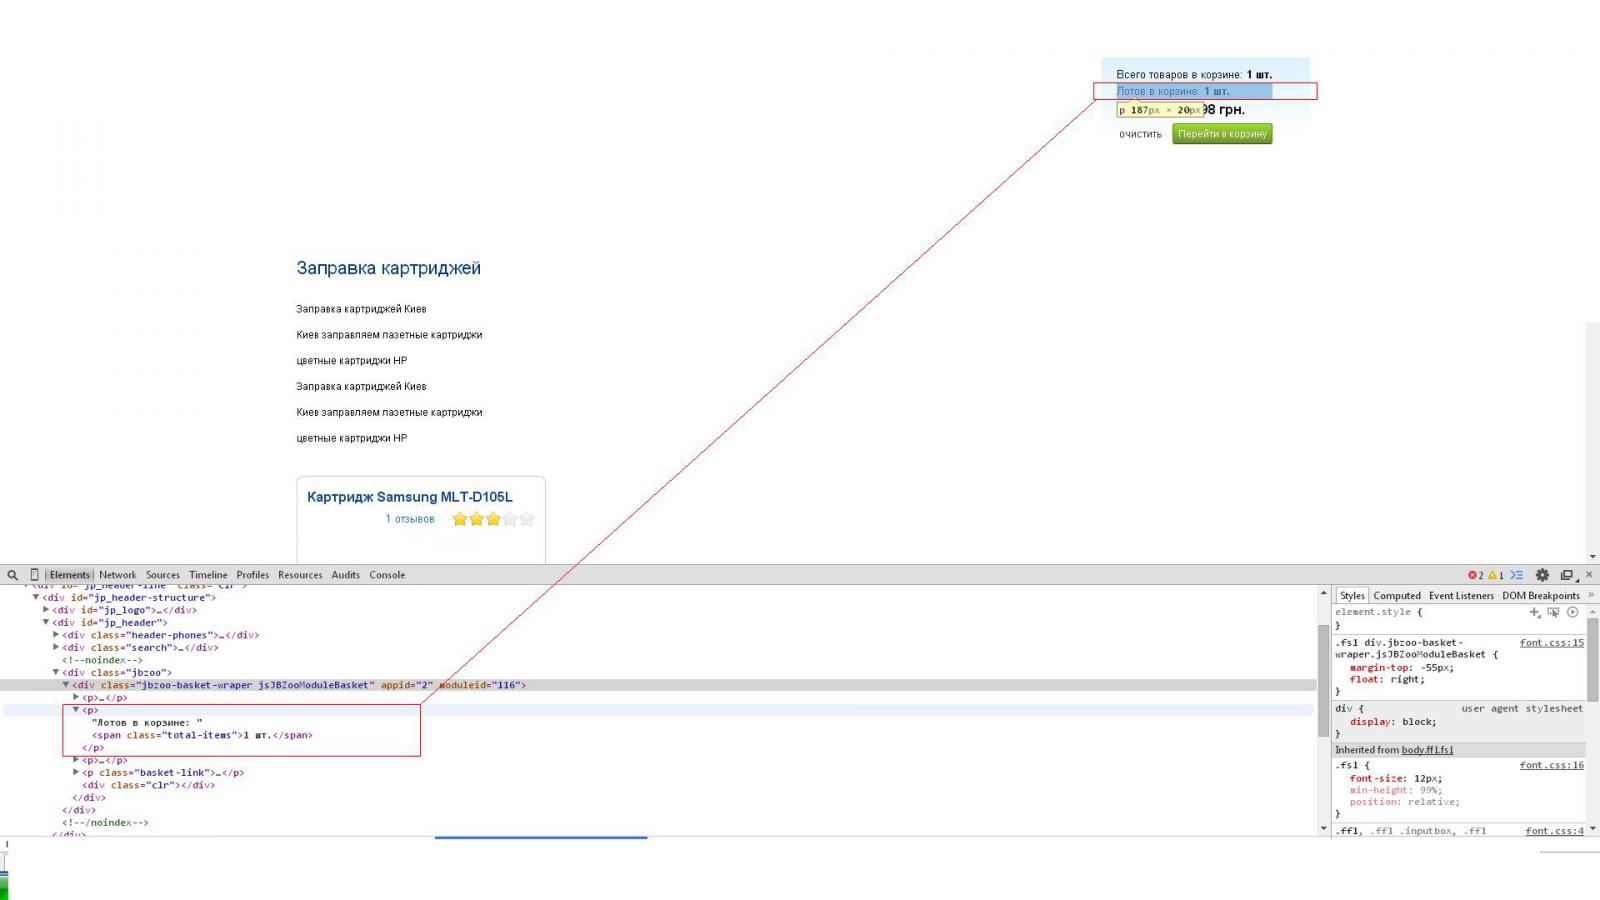Image resolution: width=1600 pixels, height=900 pixels.
Task: Toggle animation play icon in Styles pane
Action: (x=1573, y=612)
